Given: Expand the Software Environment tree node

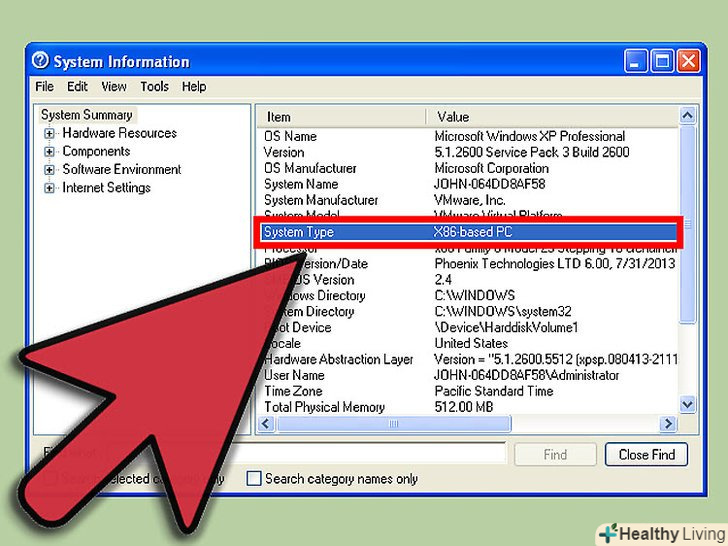Looking at the screenshot, I should [49, 170].
